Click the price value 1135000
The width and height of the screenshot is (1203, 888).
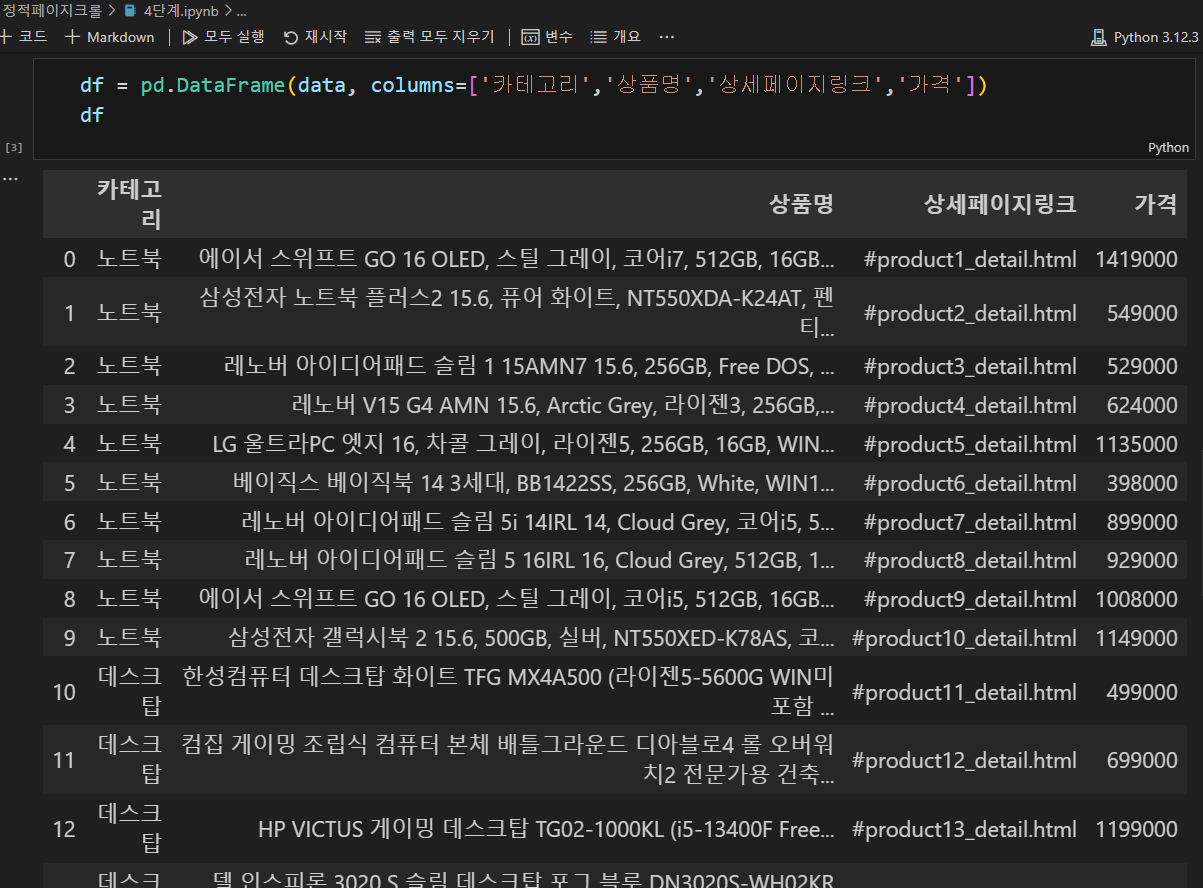point(1136,444)
